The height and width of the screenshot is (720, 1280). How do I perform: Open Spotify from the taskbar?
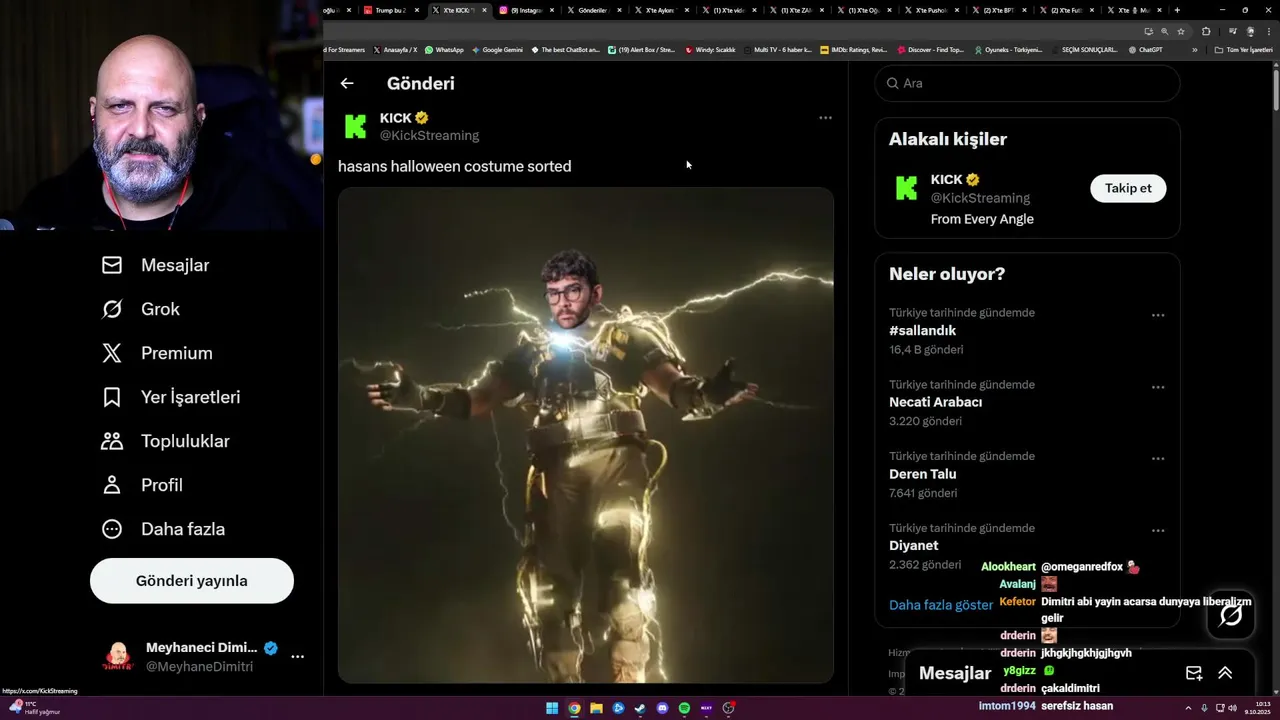[x=684, y=708]
